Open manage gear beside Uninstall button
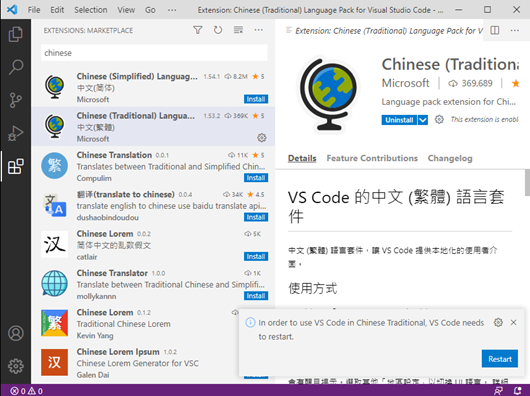This screenshot has width=530, height=396. click(439, 119)
